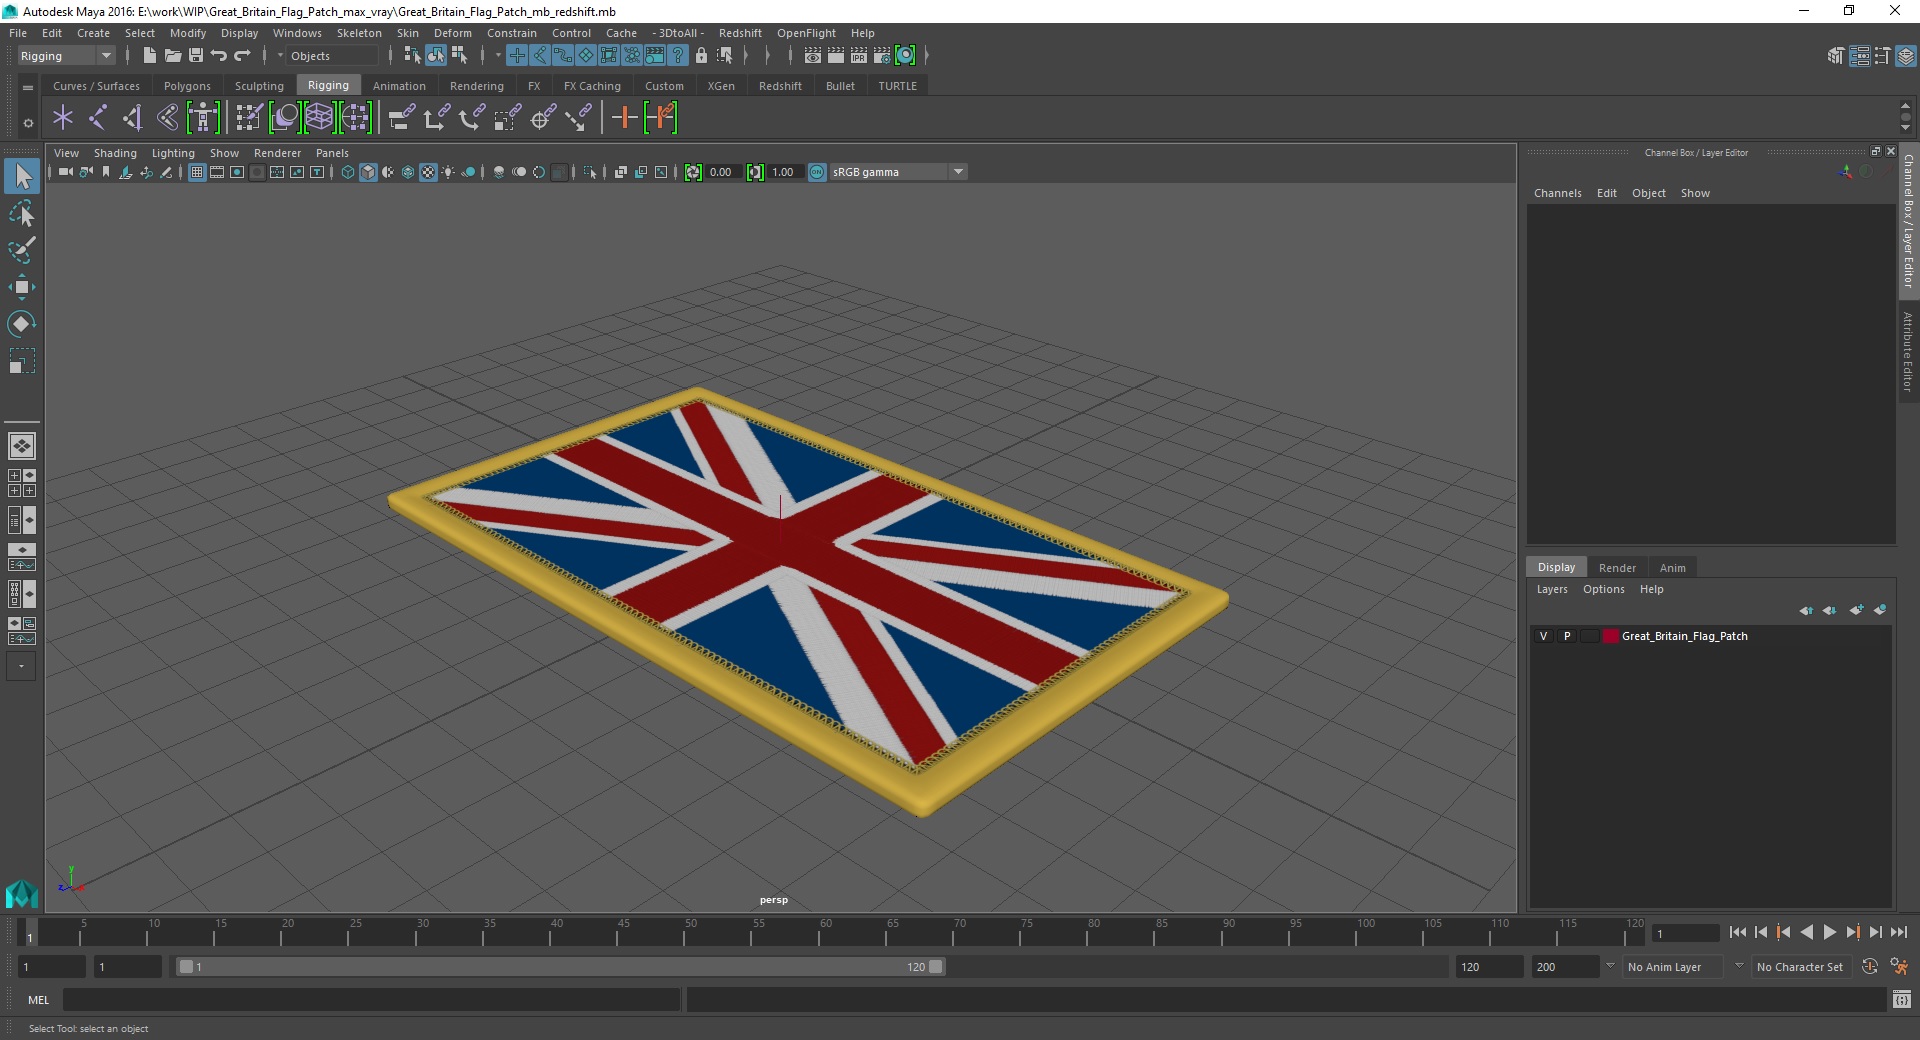
Task: Click the red color swatch of Great_Britain_Flag_Patch layer
Action: coord(1610,636)
